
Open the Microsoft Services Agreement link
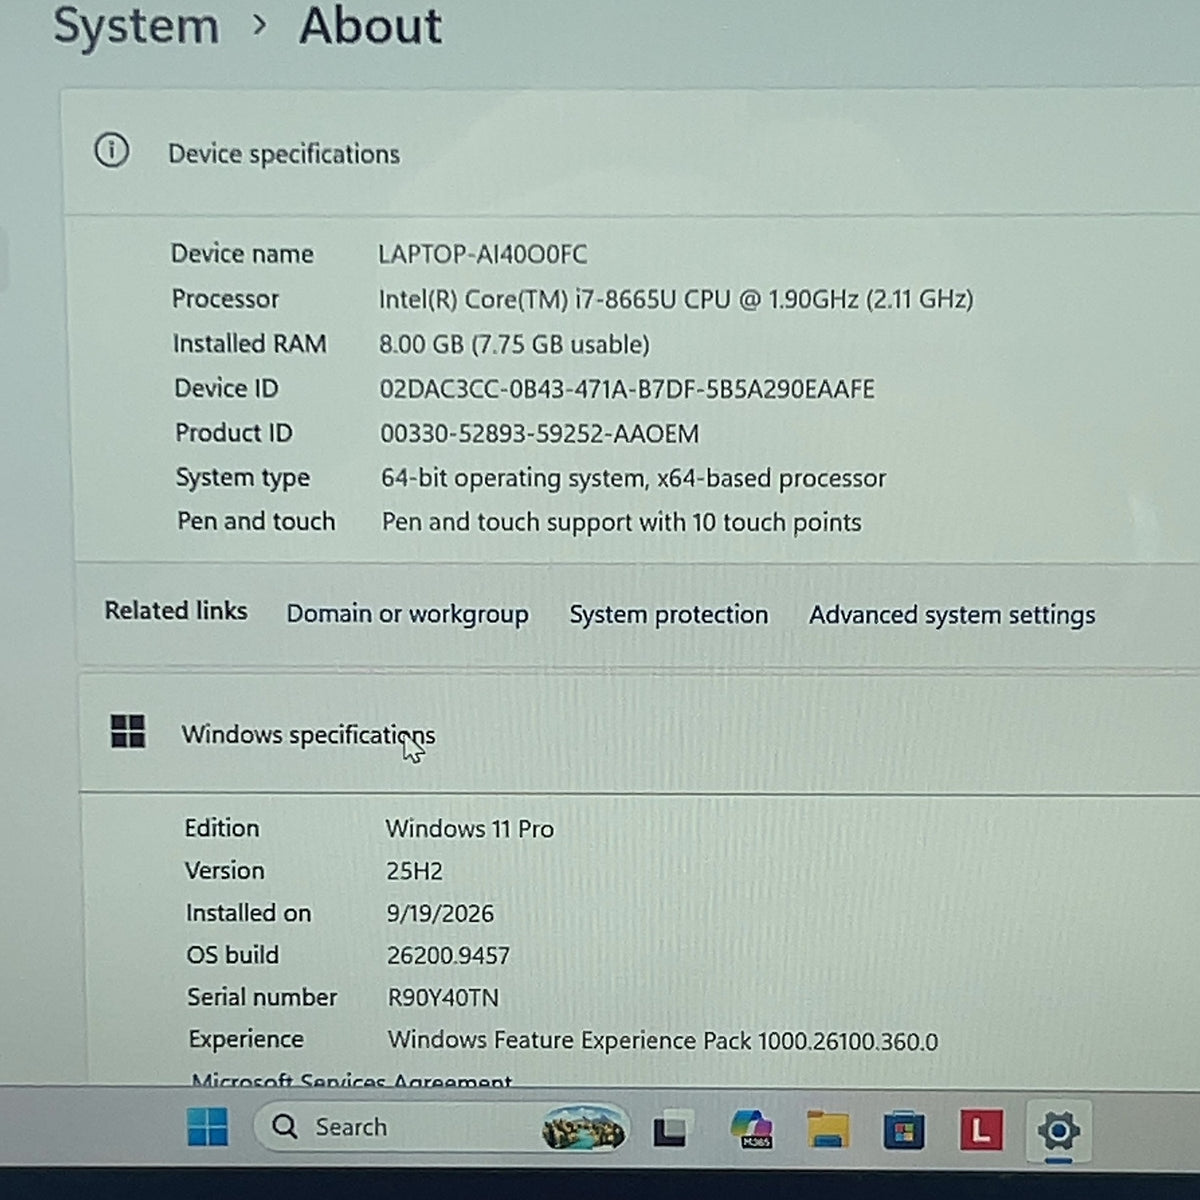pyautogui.click(x=351, y=1080)
